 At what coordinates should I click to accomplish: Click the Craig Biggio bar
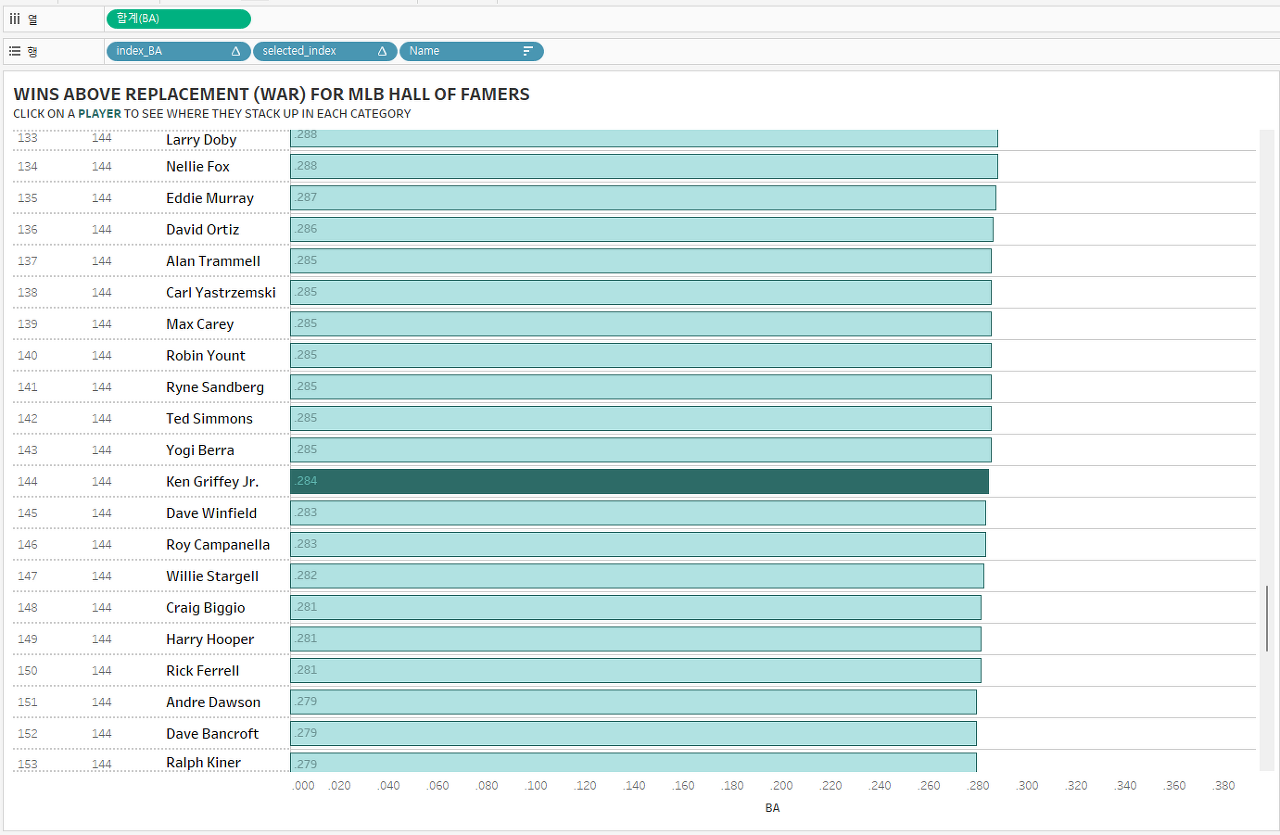click(636, 608)
